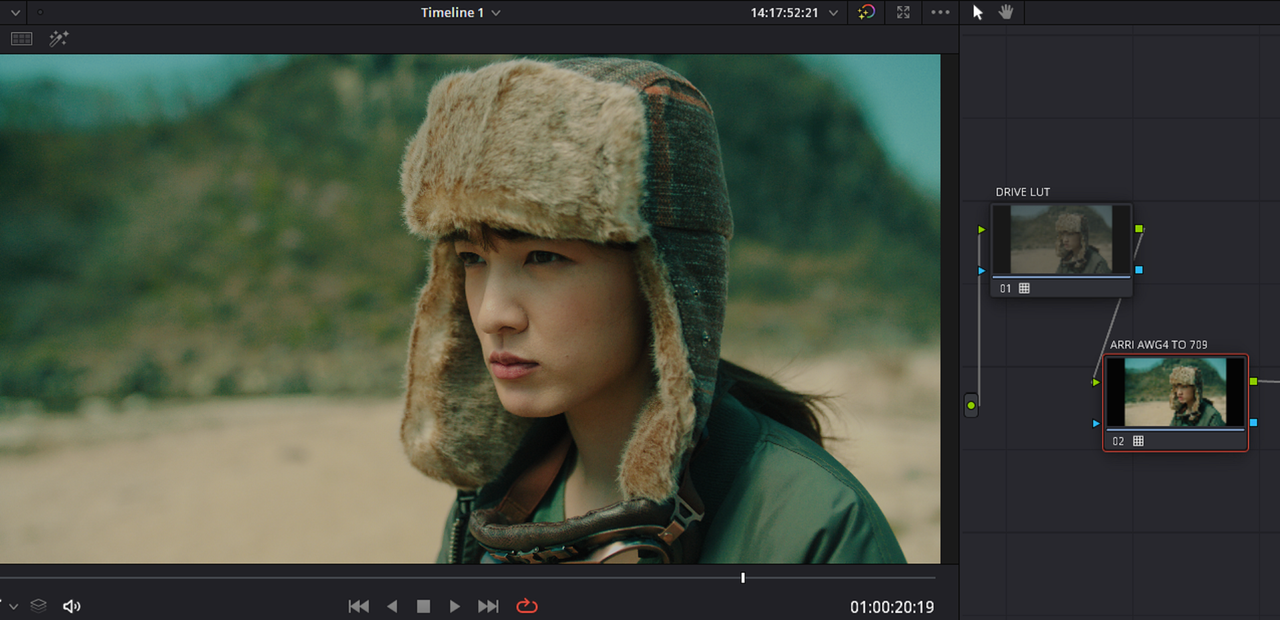The height and width of the screenshot is (620, 1280).
Task: Mute audio with the speaker icon
Action: [72, 606]
